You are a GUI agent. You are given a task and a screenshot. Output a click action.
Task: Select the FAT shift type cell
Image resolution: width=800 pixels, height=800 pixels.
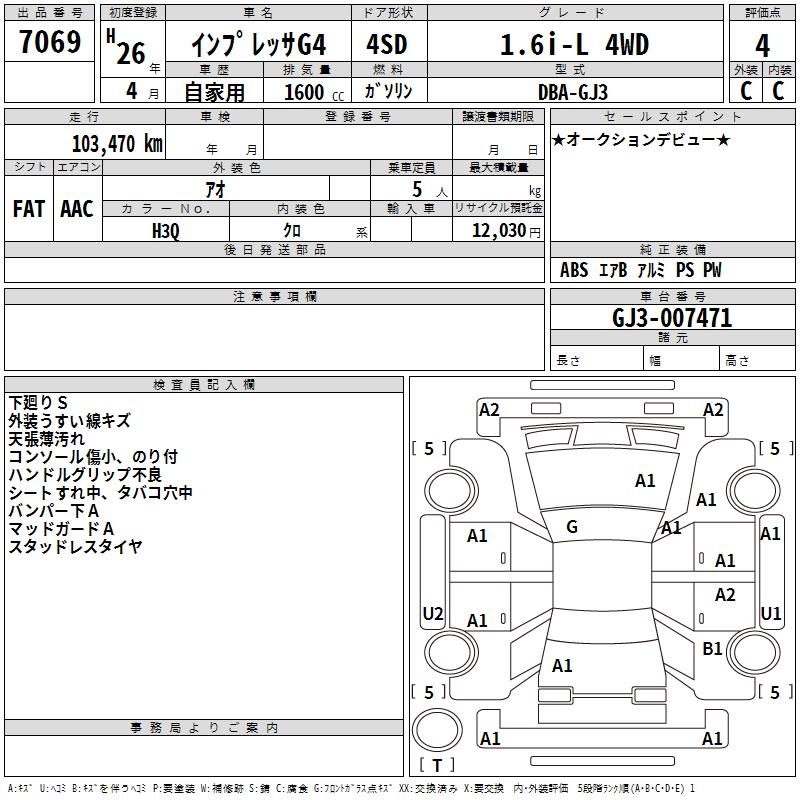(x=28, y=209)
